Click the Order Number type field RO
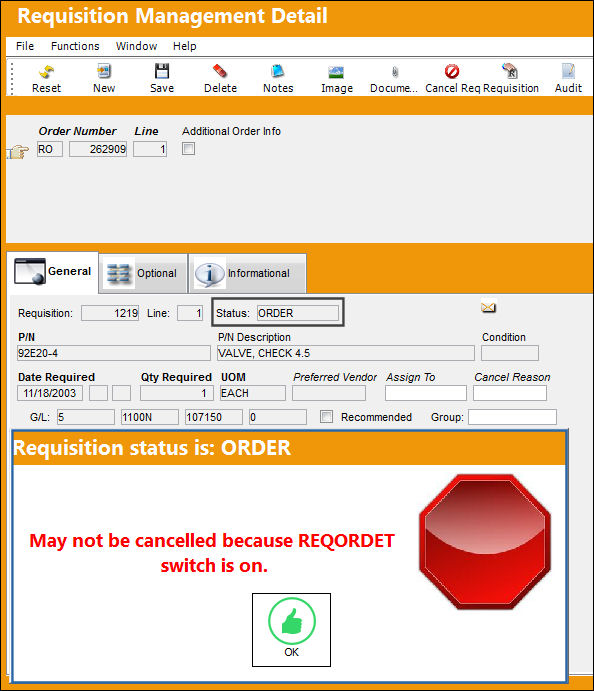Screen dimensions: 594x691 coord(50,149)
